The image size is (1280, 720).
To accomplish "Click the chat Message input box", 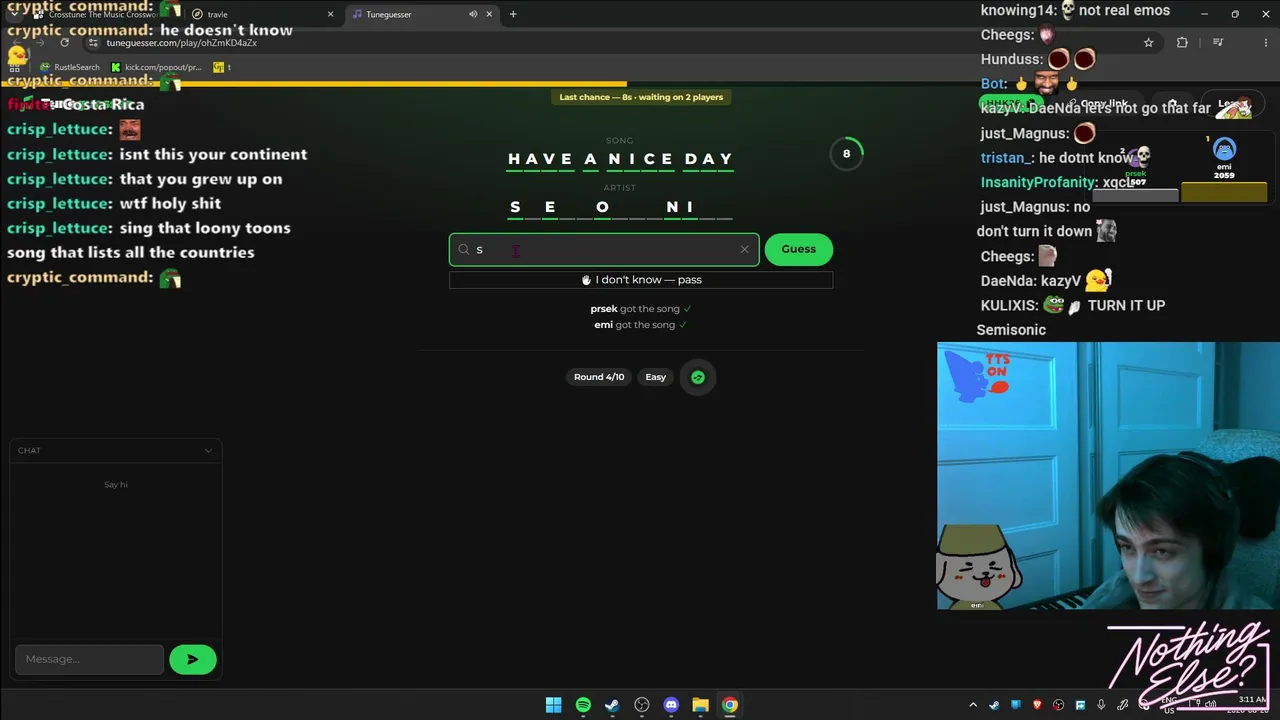I will [x=89, y=659].
